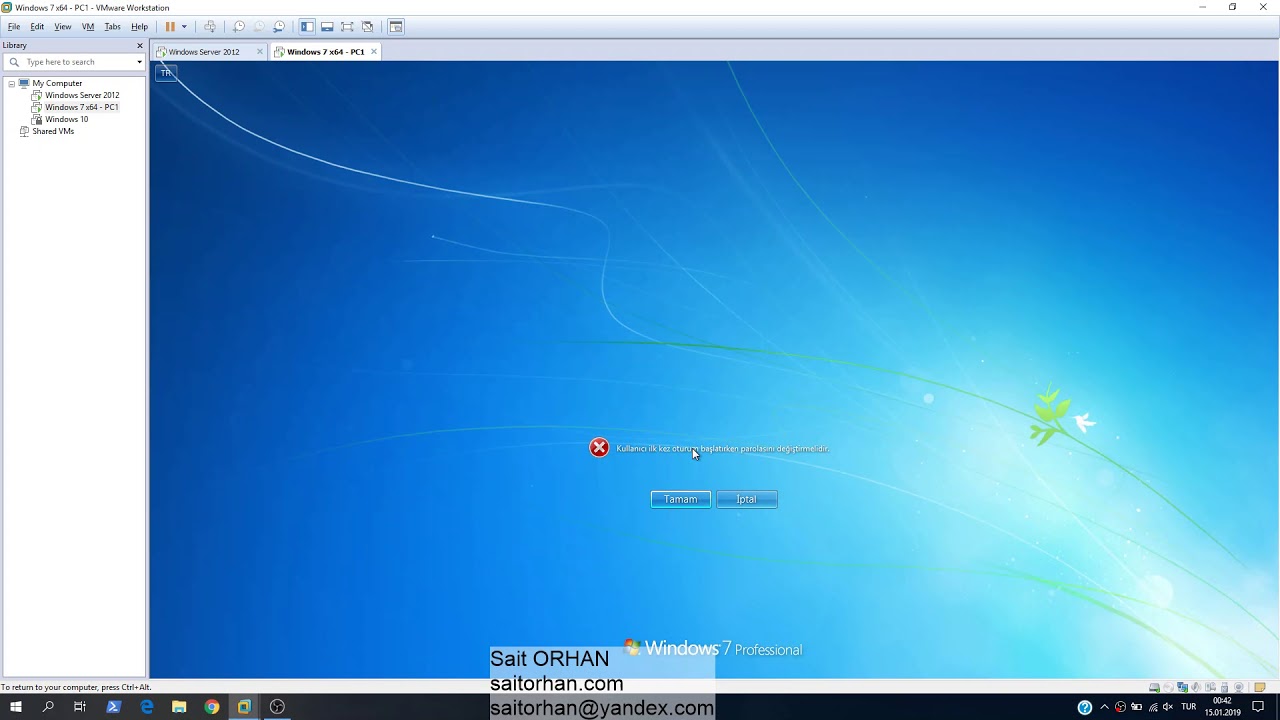Switch to the Windows Server 2012 tab
1280x720 pixels.
203,52
